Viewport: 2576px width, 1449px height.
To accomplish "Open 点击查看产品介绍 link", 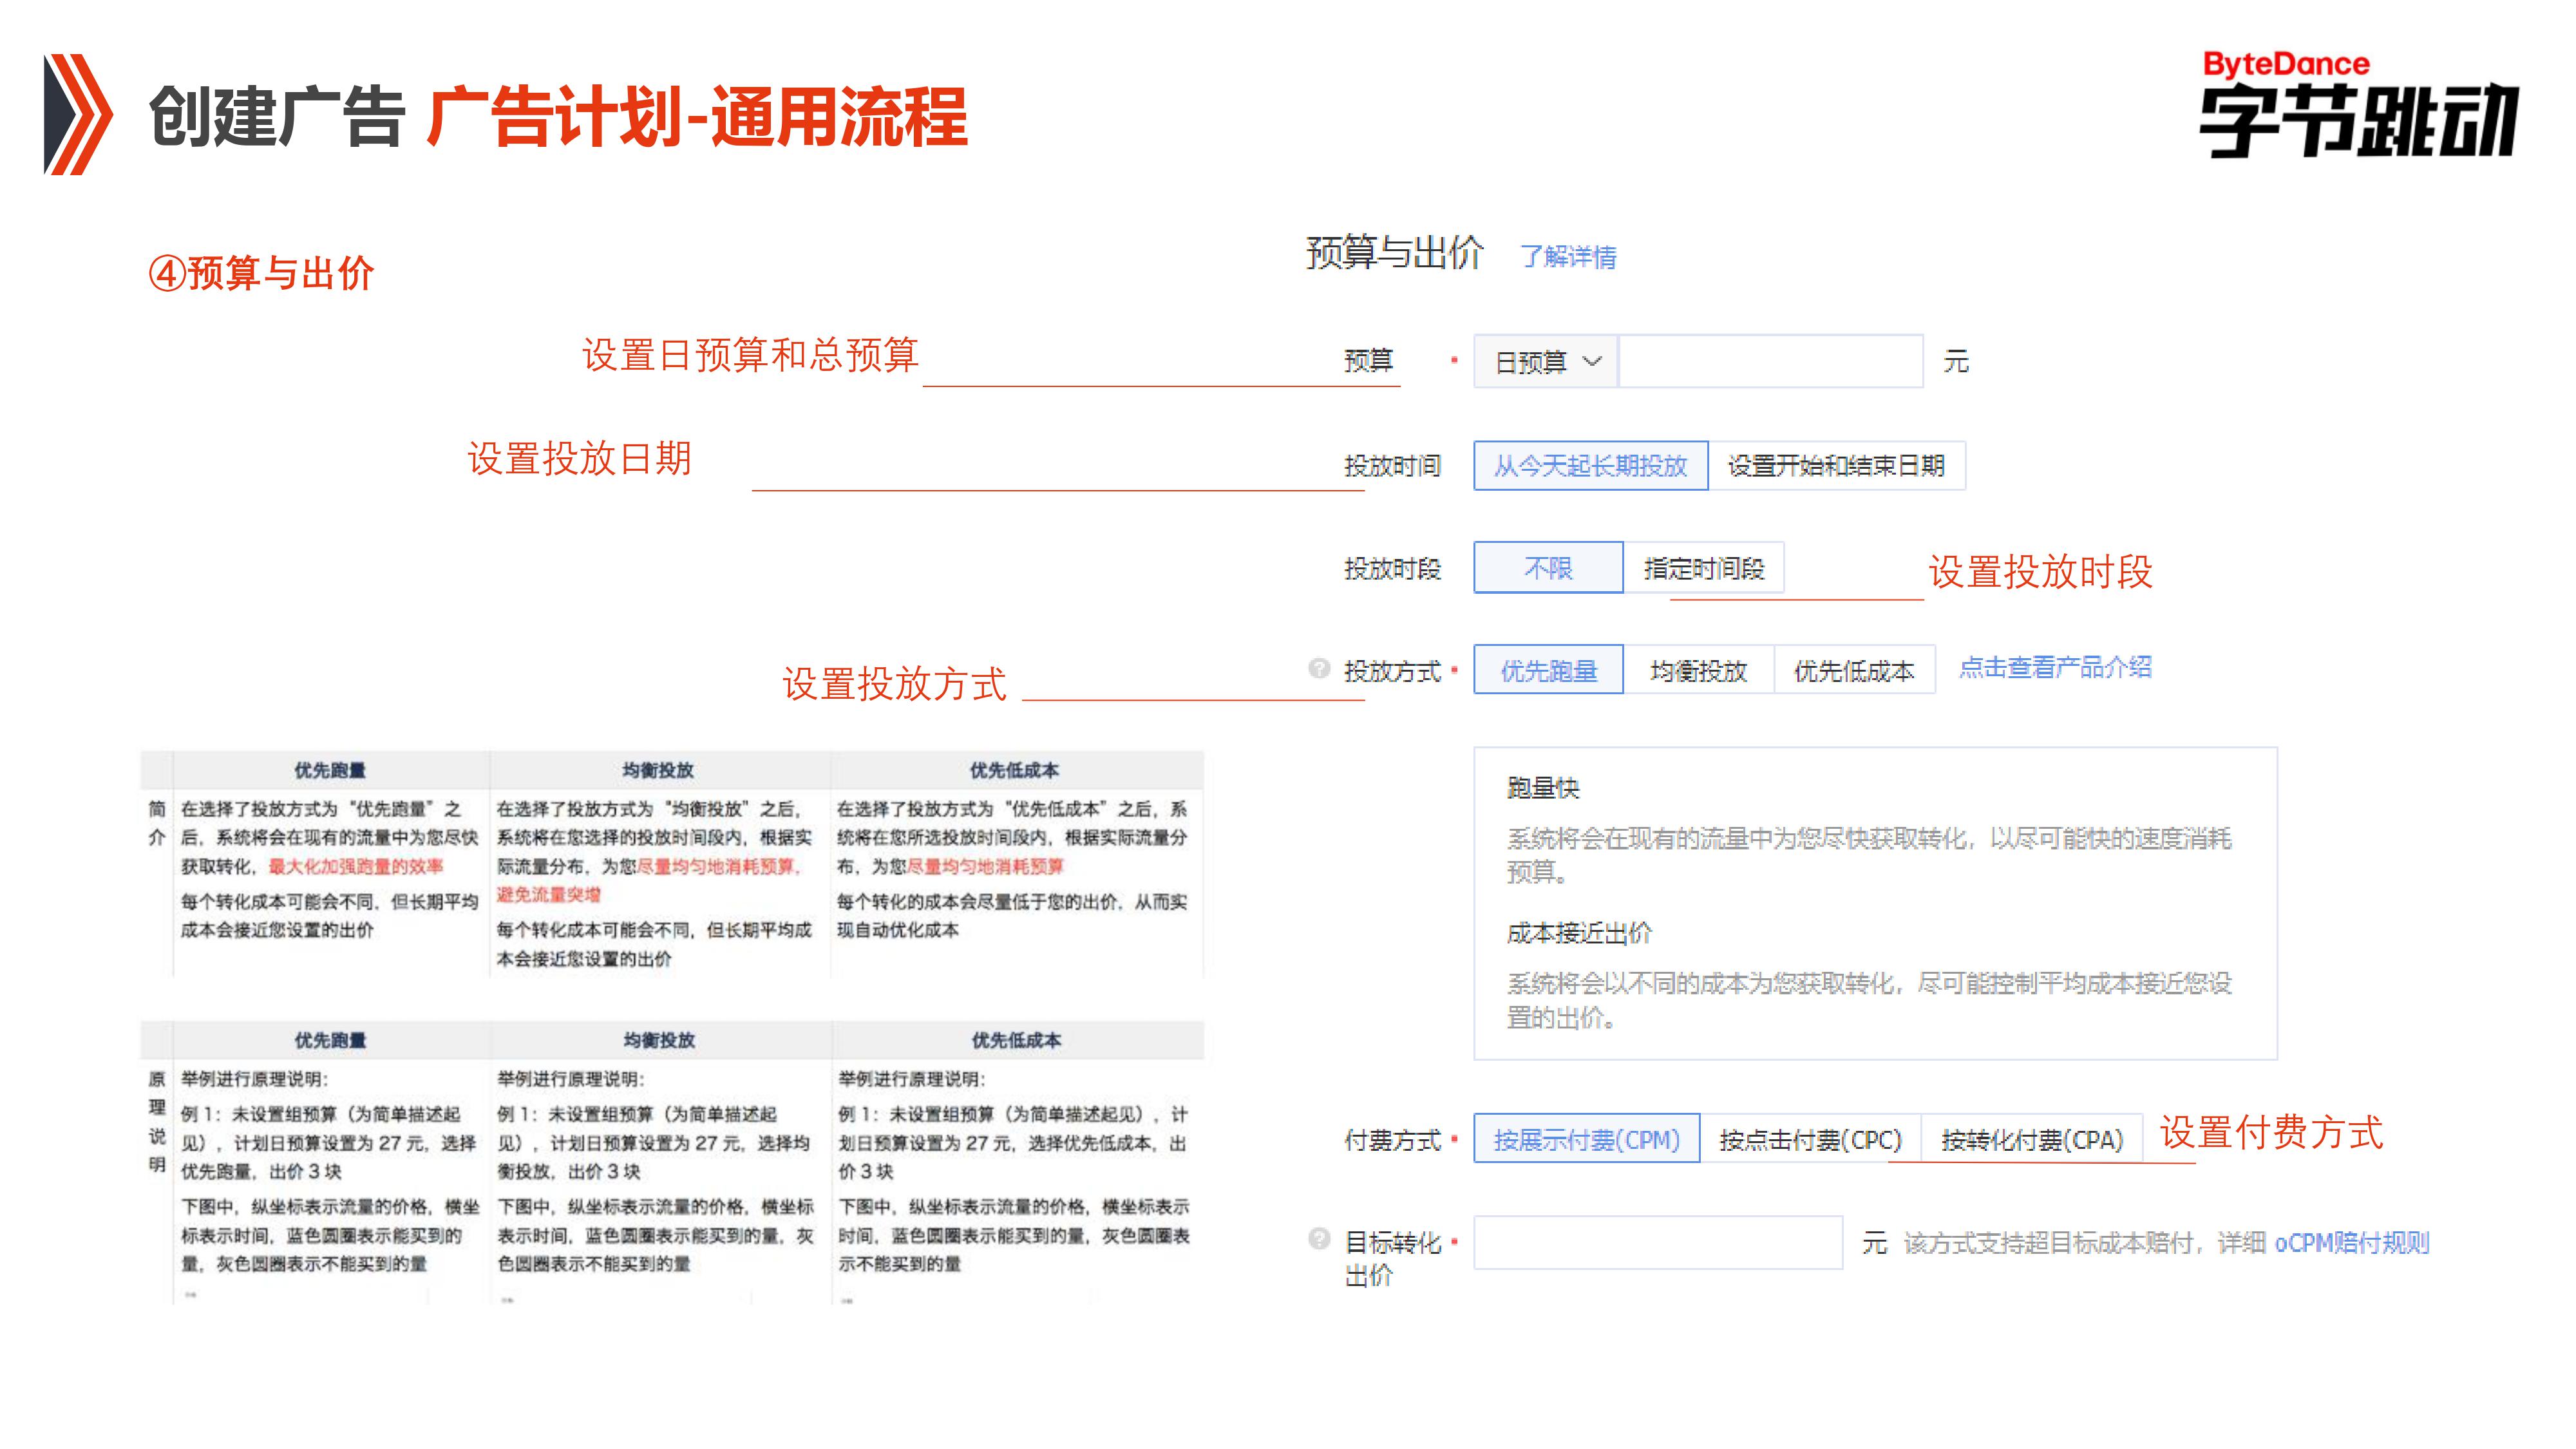I will tap(2055, 667).
